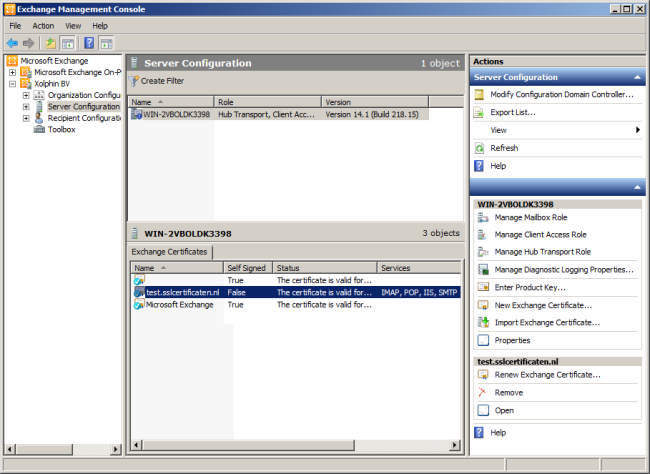This screenshot has width=650, height=474.
Task: Collapse the Server Configuration actions section
Action: pos(637,78)
